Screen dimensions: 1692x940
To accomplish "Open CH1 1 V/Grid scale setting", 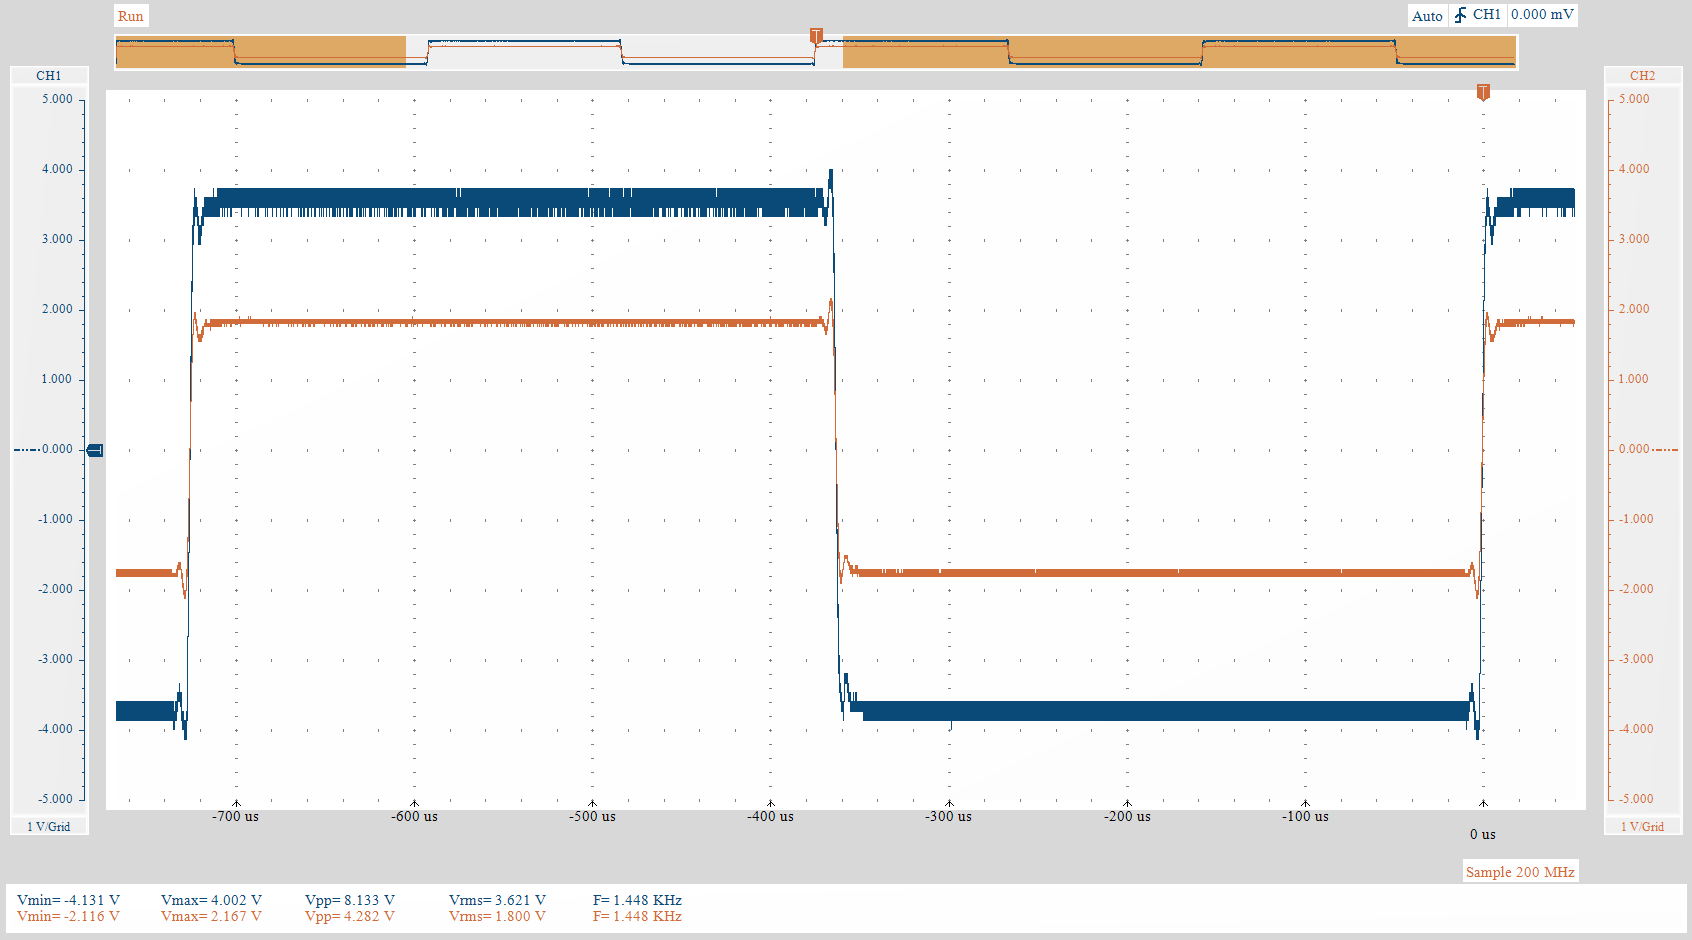I will click(49, 827).
